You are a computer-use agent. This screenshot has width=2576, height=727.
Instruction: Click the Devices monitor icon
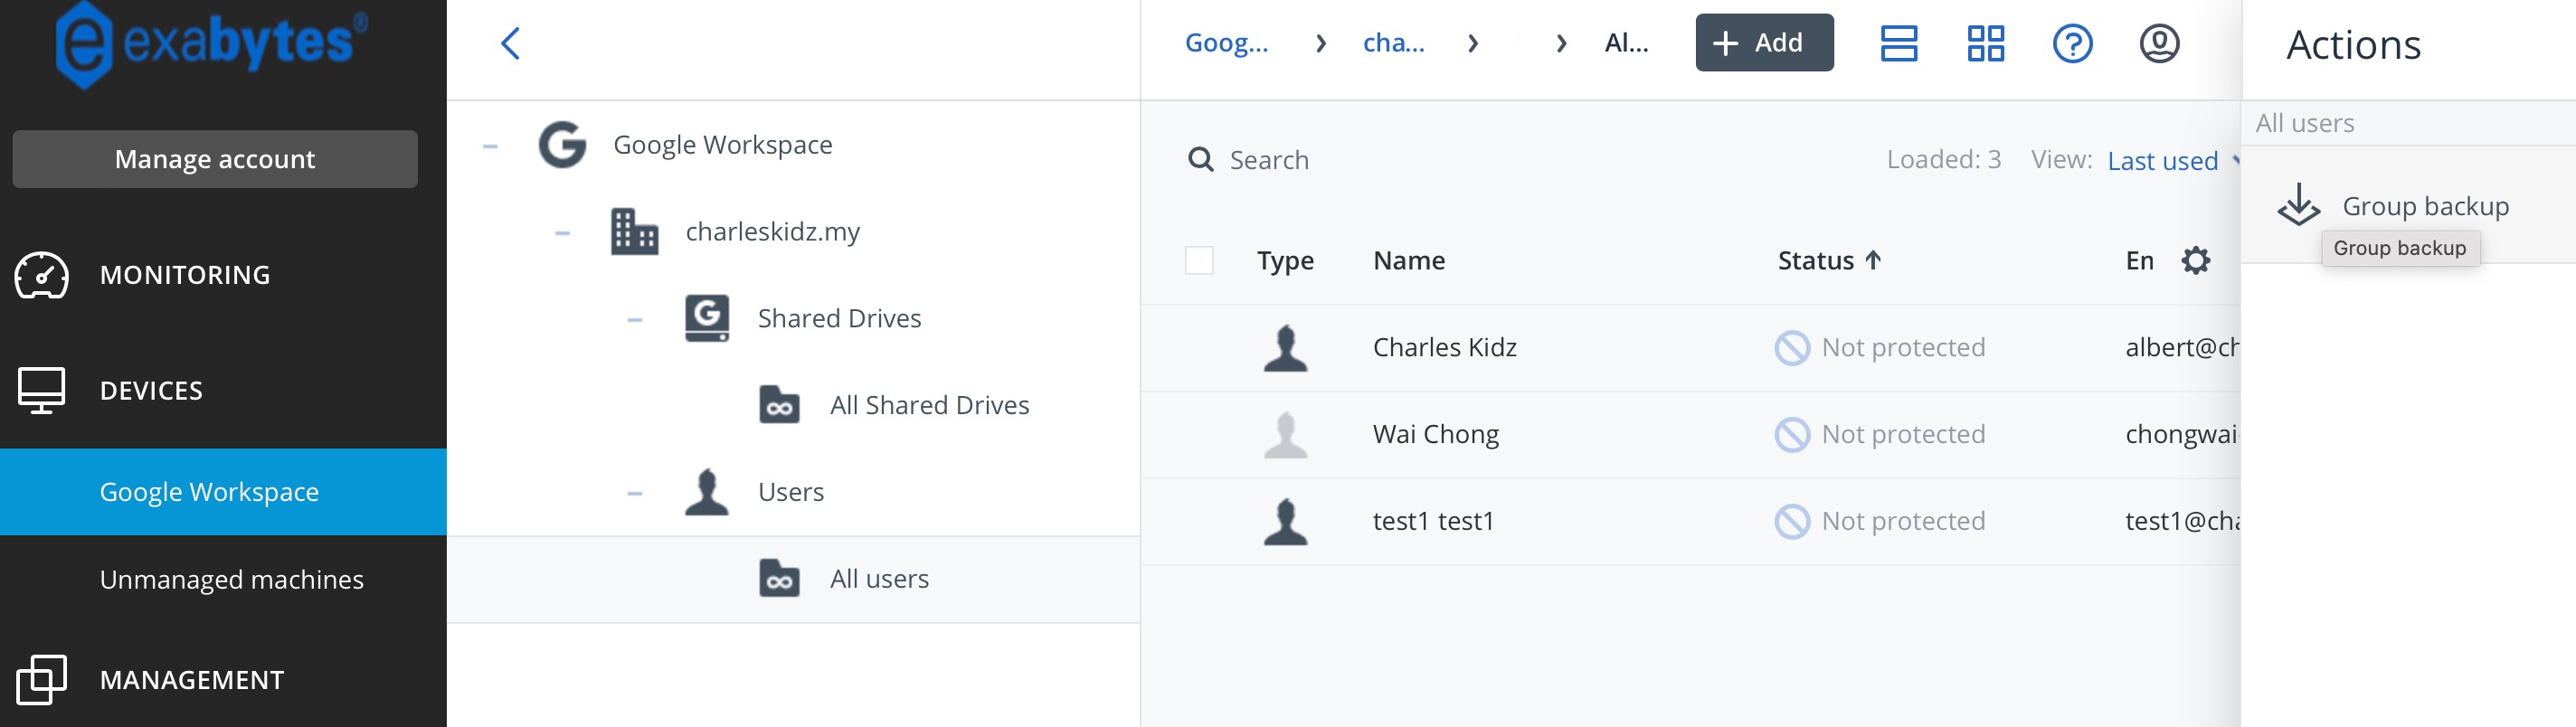(x=41, y=390)
